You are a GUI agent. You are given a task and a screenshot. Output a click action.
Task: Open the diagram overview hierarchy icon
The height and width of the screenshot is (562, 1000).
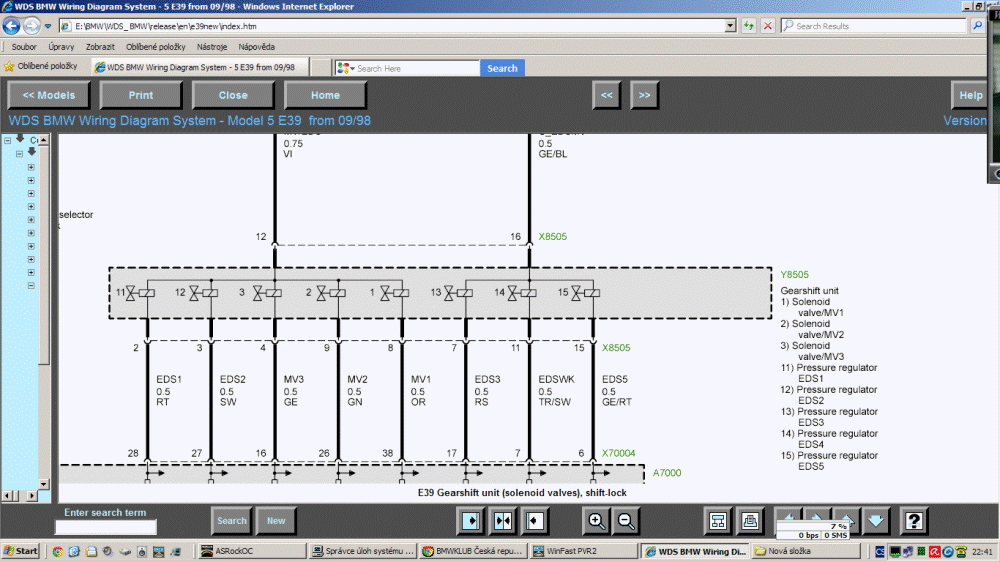pos(717,521)
